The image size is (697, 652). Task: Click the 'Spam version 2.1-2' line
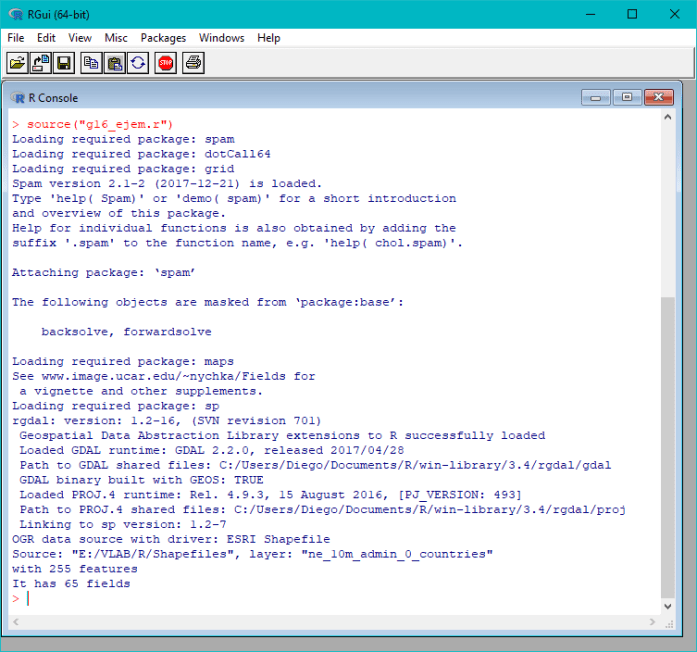click(167, 184)
